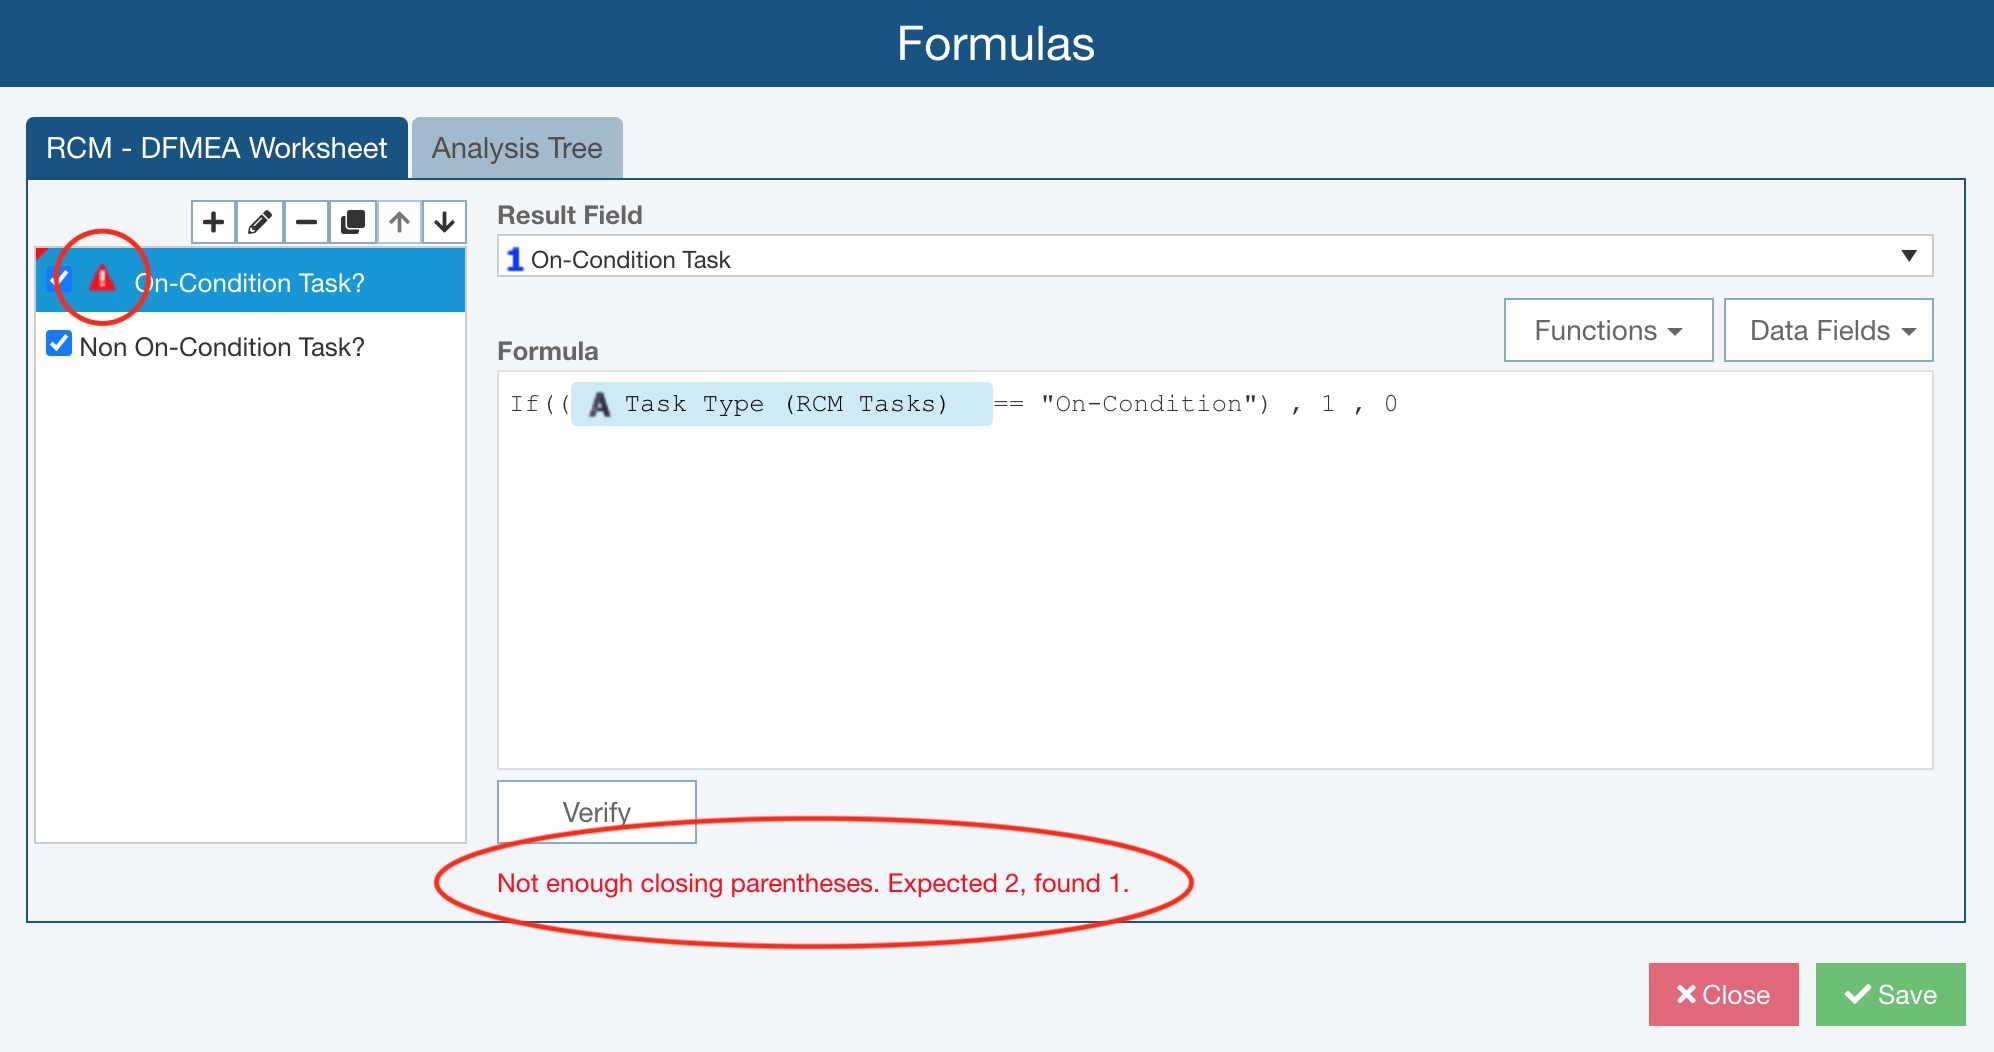
Task: Switch to the Analysis Tree tab
Action: click(517, 148)
